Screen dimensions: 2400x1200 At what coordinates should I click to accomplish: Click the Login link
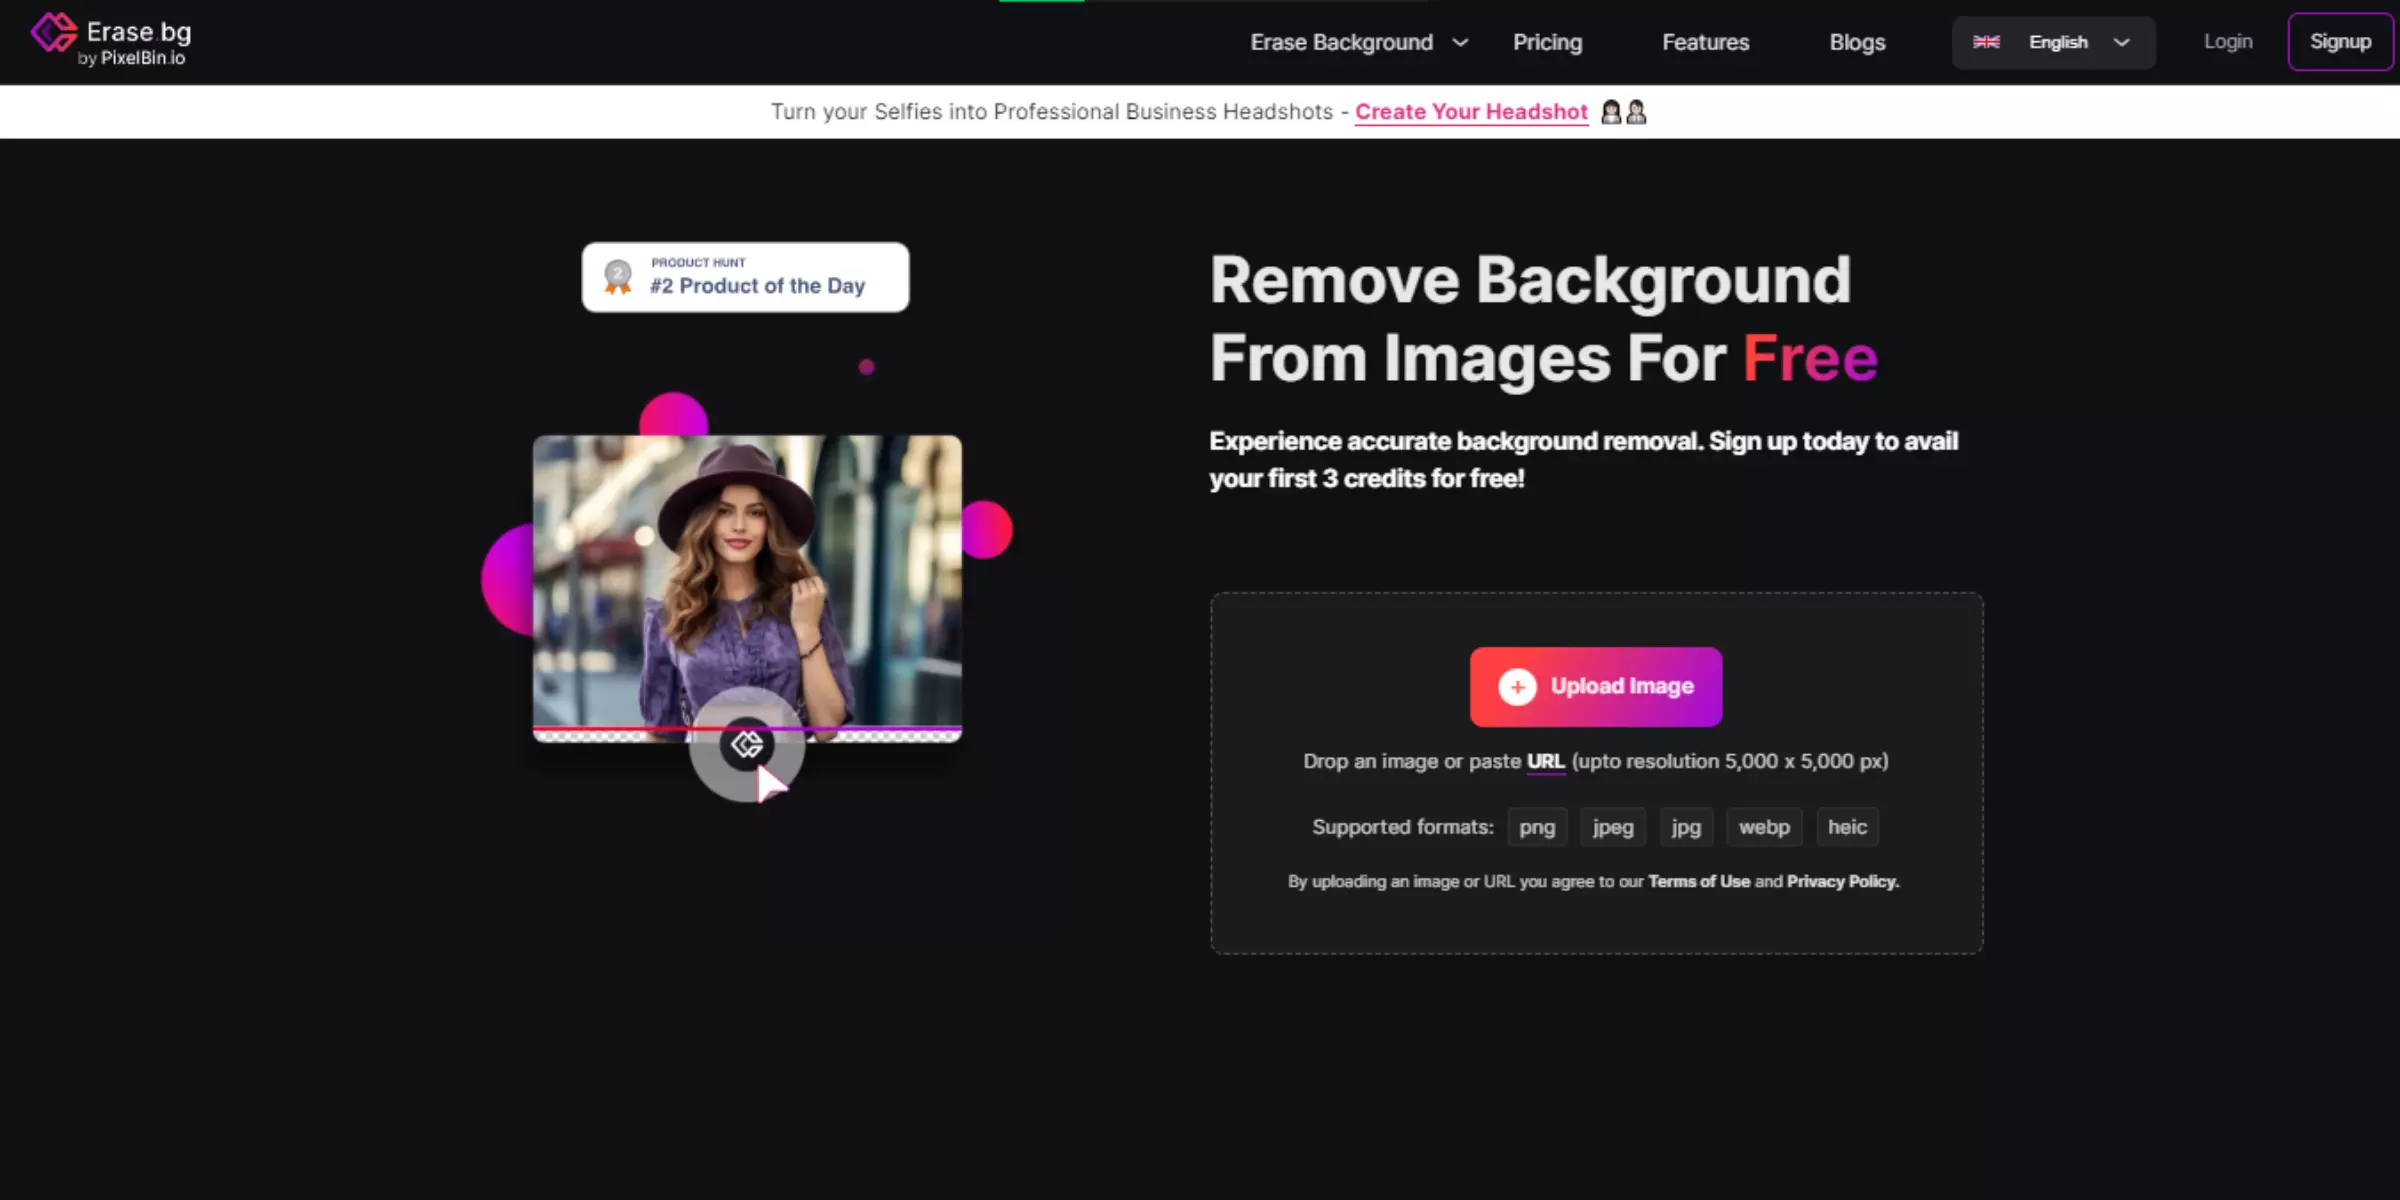[x=2228, y=41]
